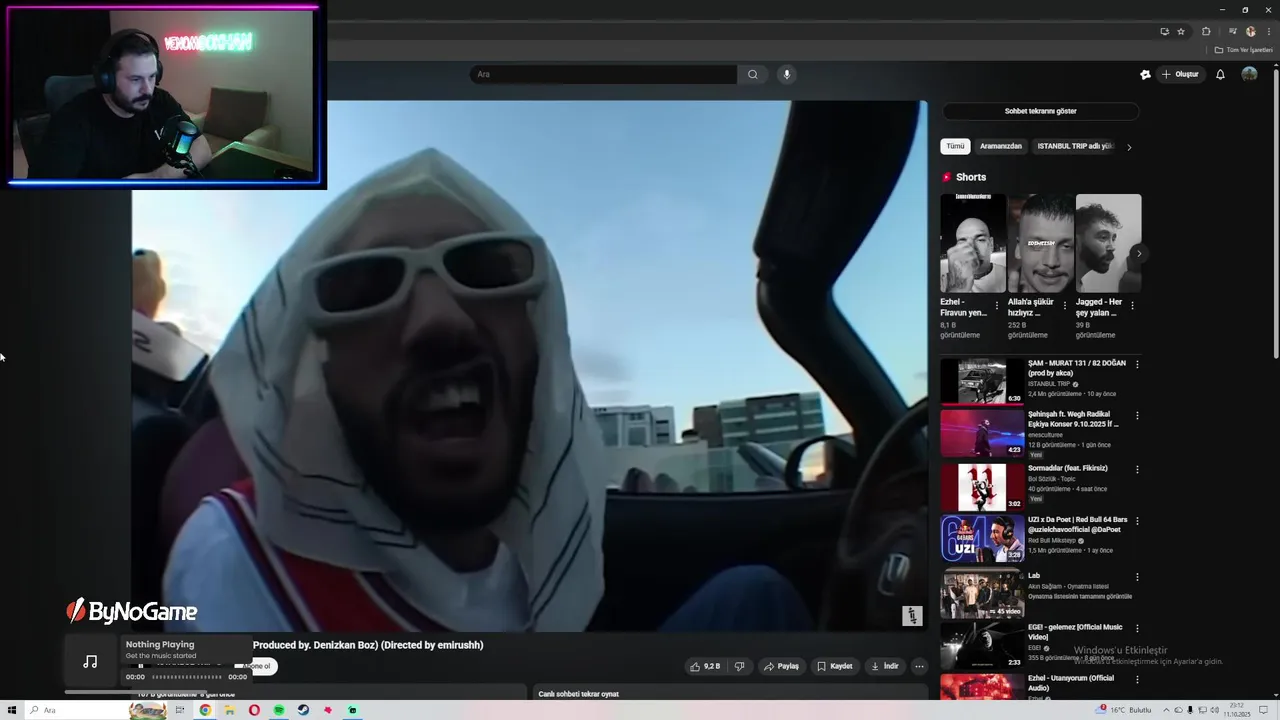
Task: Click the music overlay progress slider
Action: pyautogui.click(x=186, y=677)
